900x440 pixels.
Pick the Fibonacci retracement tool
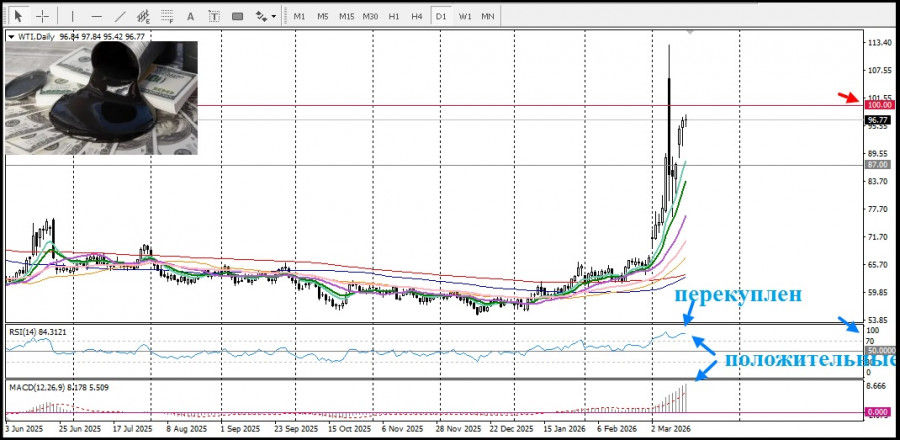tap(167, 16)
